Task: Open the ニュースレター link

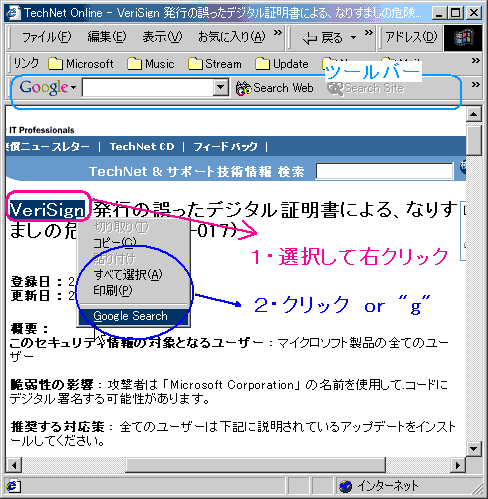Action: click(47, 146)
